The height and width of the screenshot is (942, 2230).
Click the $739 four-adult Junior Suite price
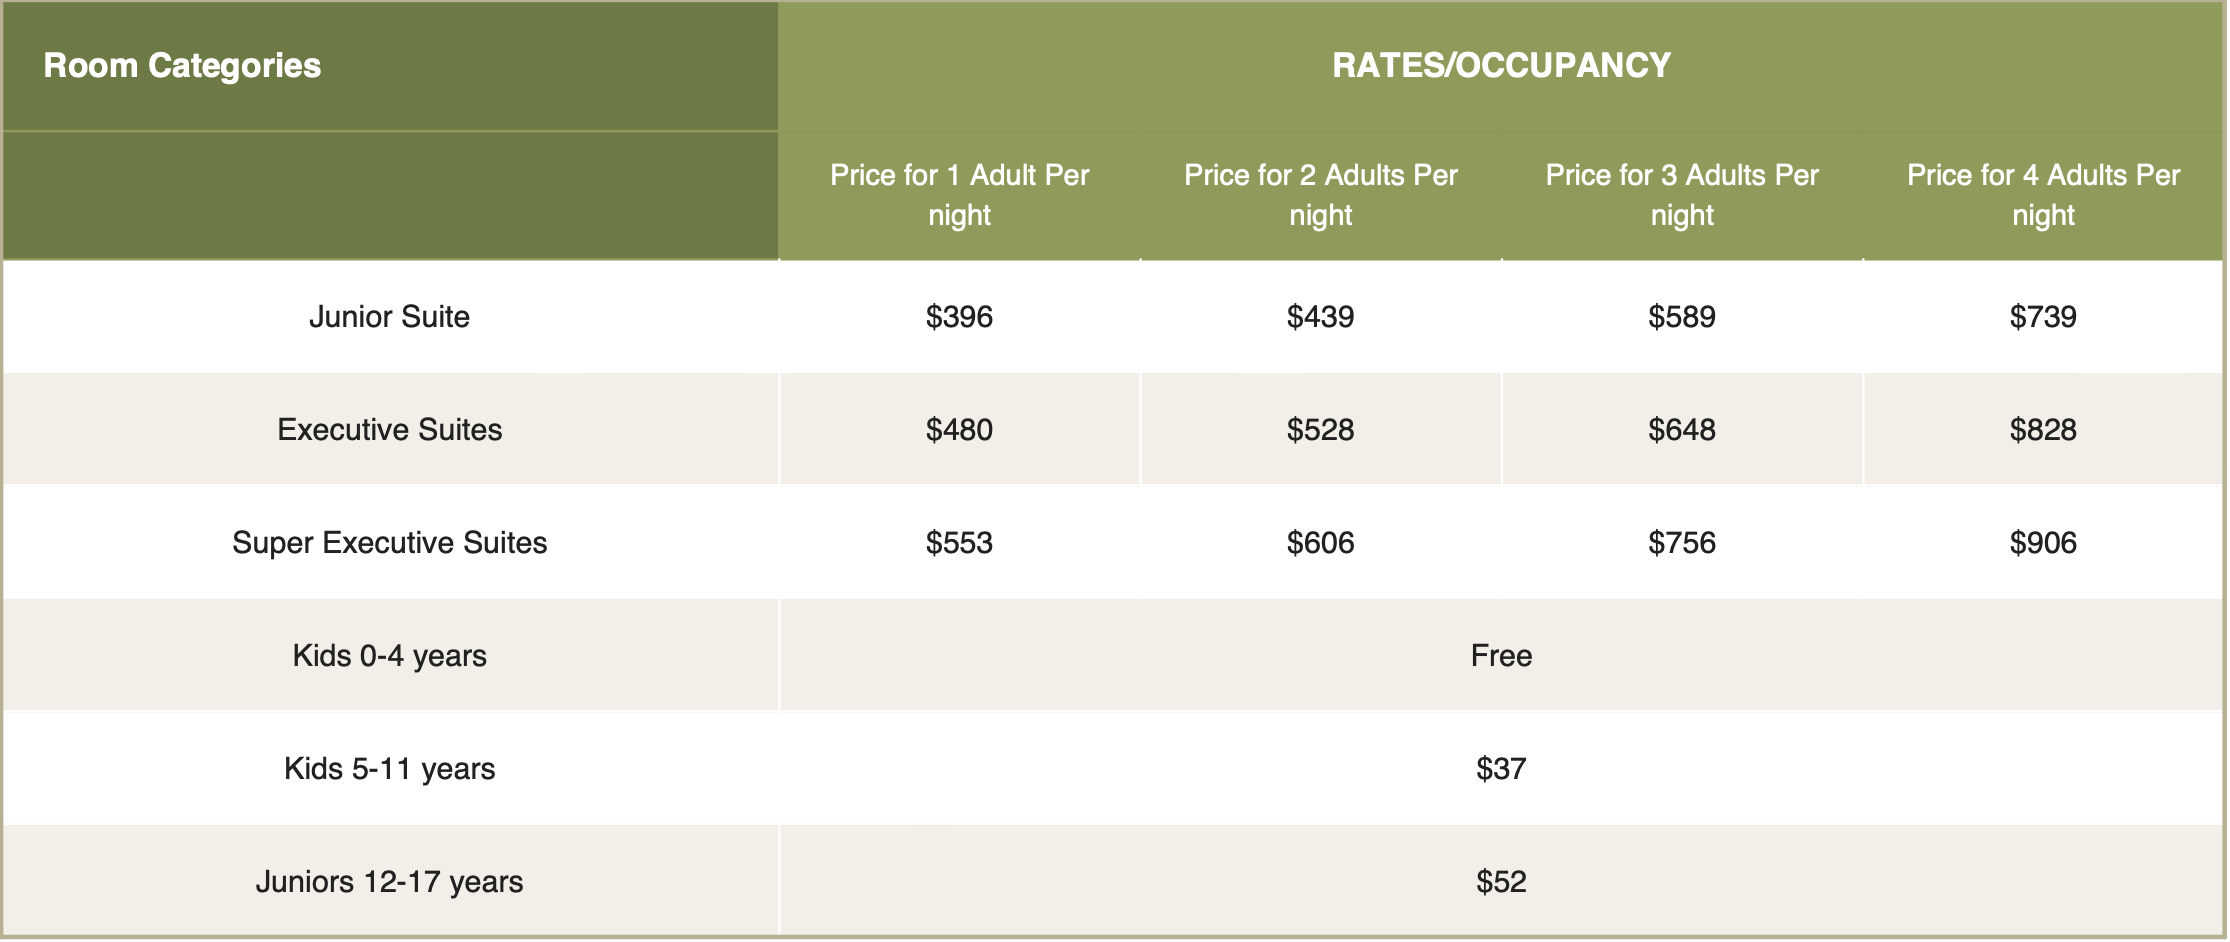tap(2043, 317)
